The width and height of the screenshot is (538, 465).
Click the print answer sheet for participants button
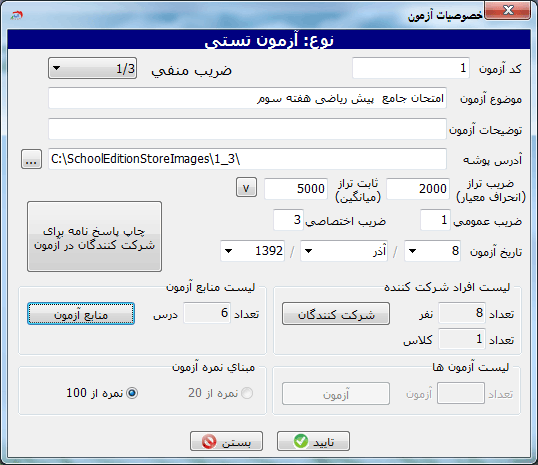[x=94, y=236]
